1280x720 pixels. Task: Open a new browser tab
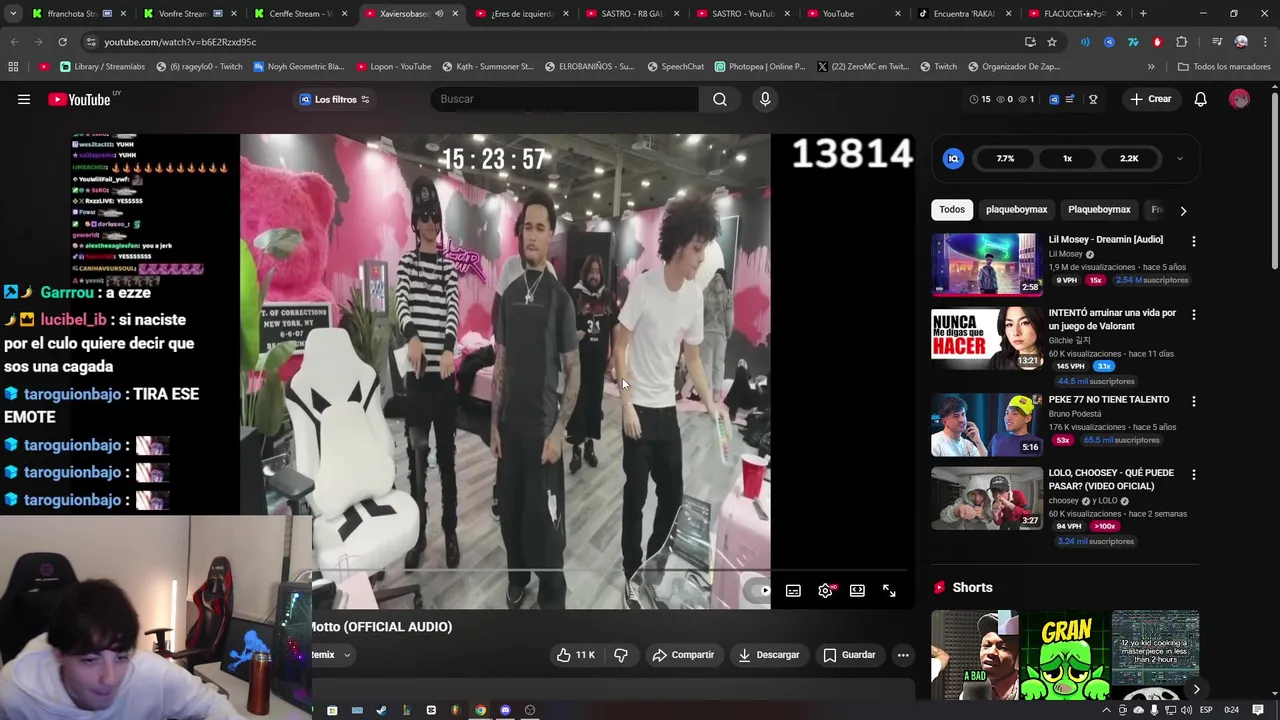click(1143, 14)
